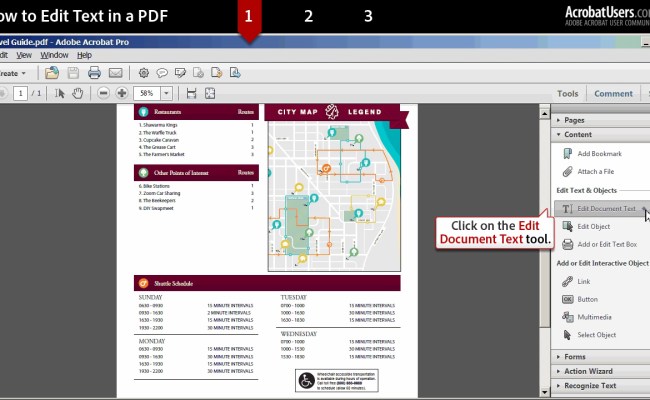Click the Other Points of Interest heading

pyautogui.click(x=181, y=173)
